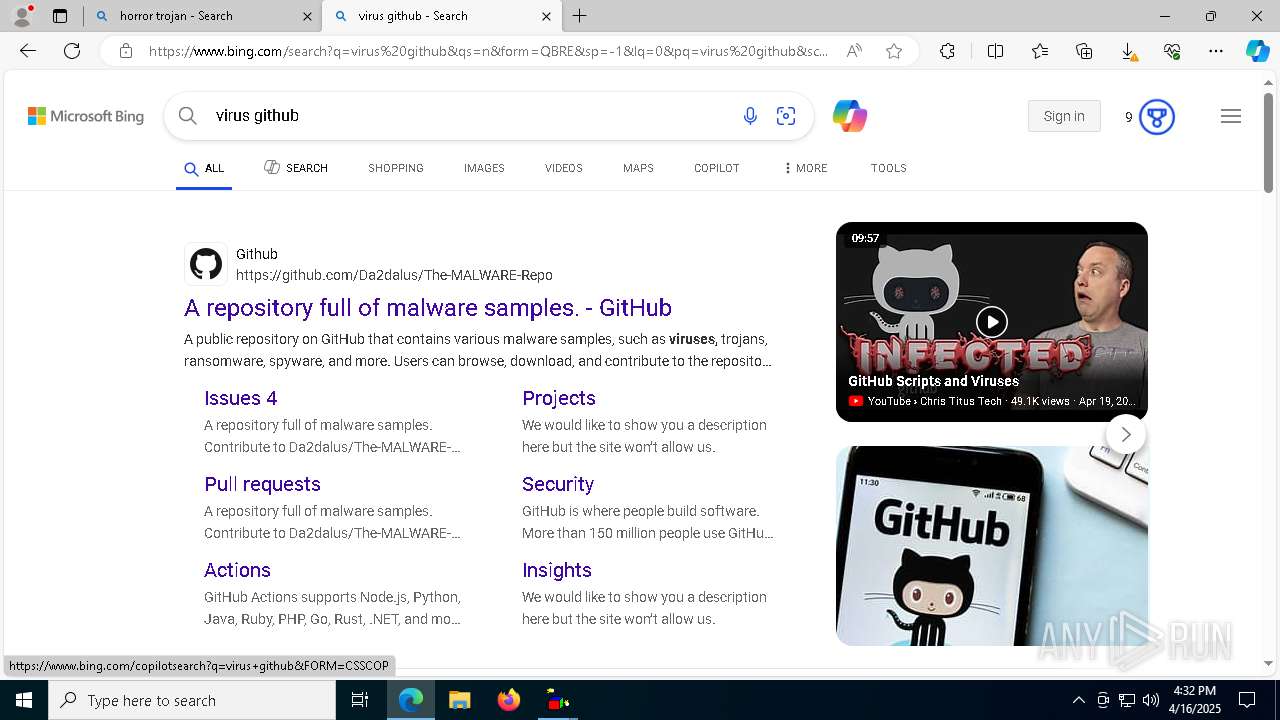Select the IMAGES tab
Viewport: 1280px width, 720px height.
484,168
